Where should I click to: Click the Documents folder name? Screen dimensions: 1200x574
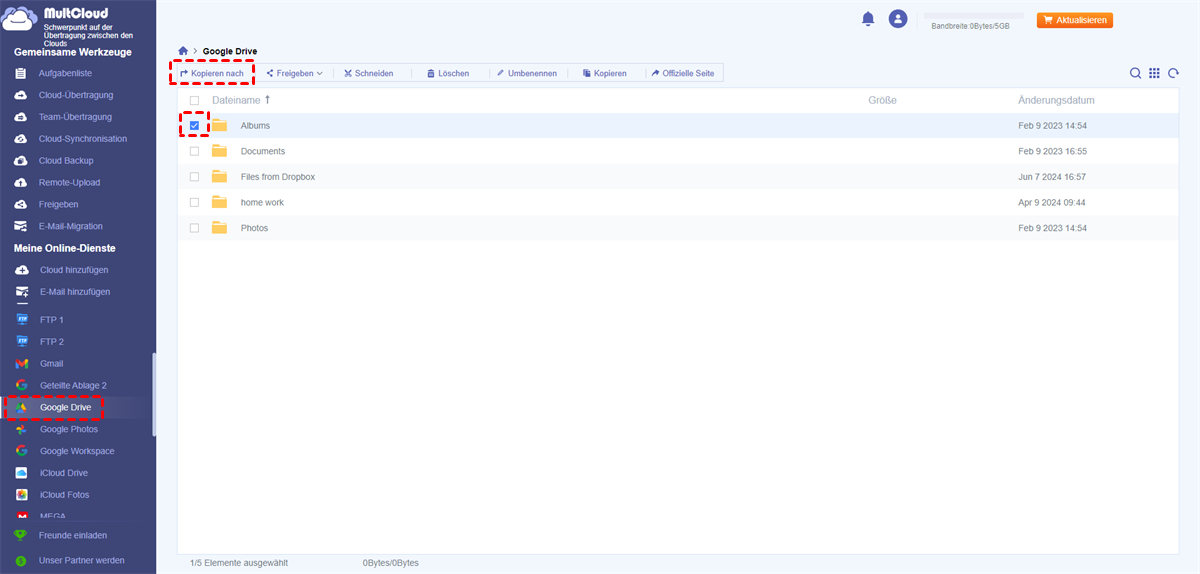263,151
